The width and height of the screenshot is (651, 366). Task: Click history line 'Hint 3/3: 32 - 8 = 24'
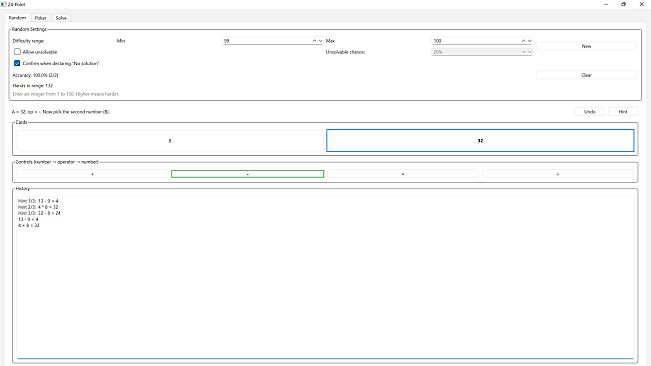tap(39, 213)
